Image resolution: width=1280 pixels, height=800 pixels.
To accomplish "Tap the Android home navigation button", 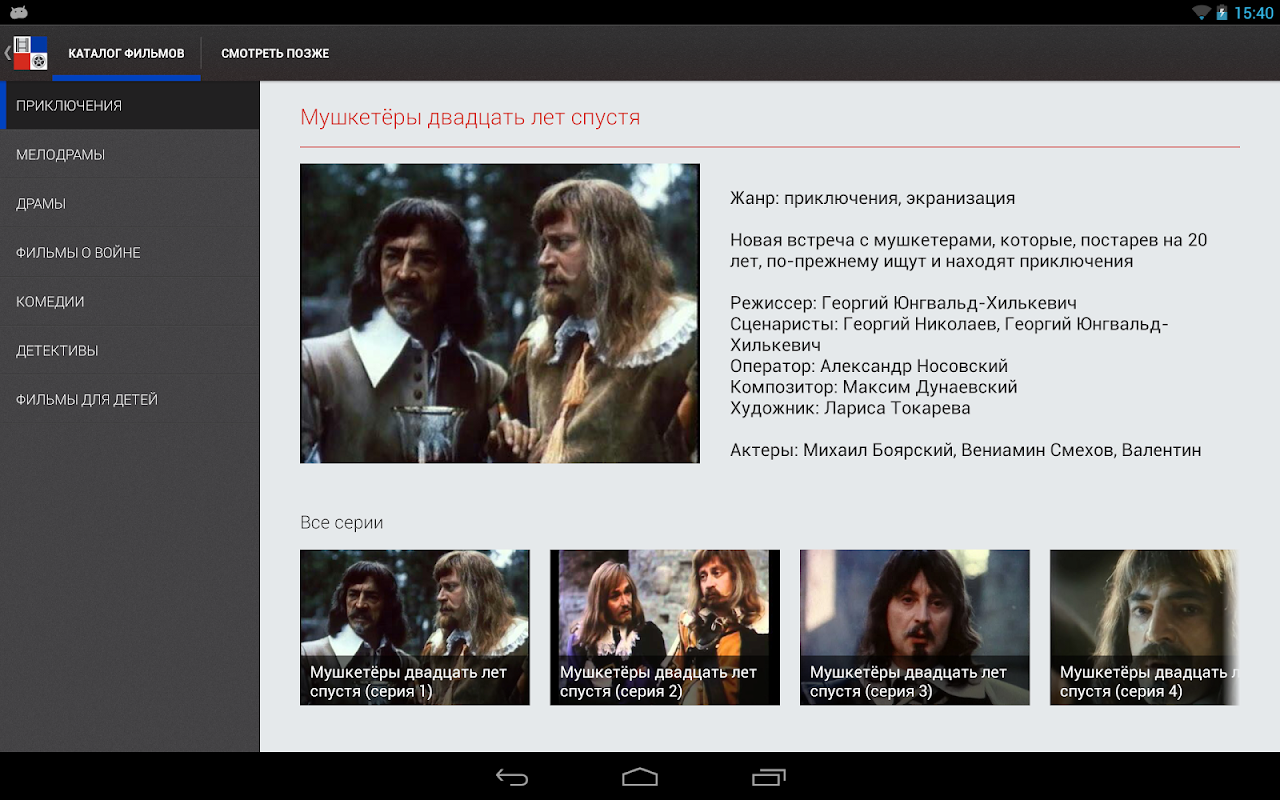I will [640, 777].
